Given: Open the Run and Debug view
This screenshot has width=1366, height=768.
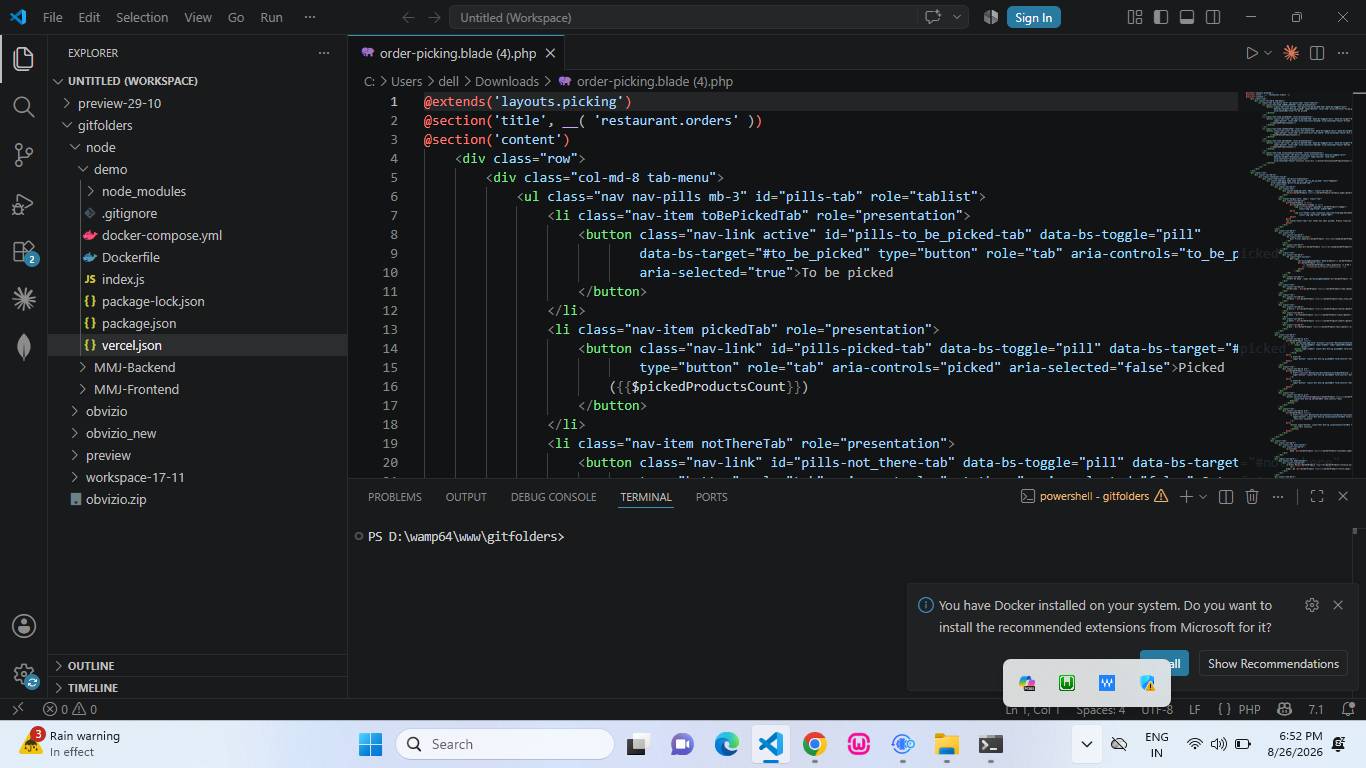Looking at the screenshot, I should (x=23, y=203).
